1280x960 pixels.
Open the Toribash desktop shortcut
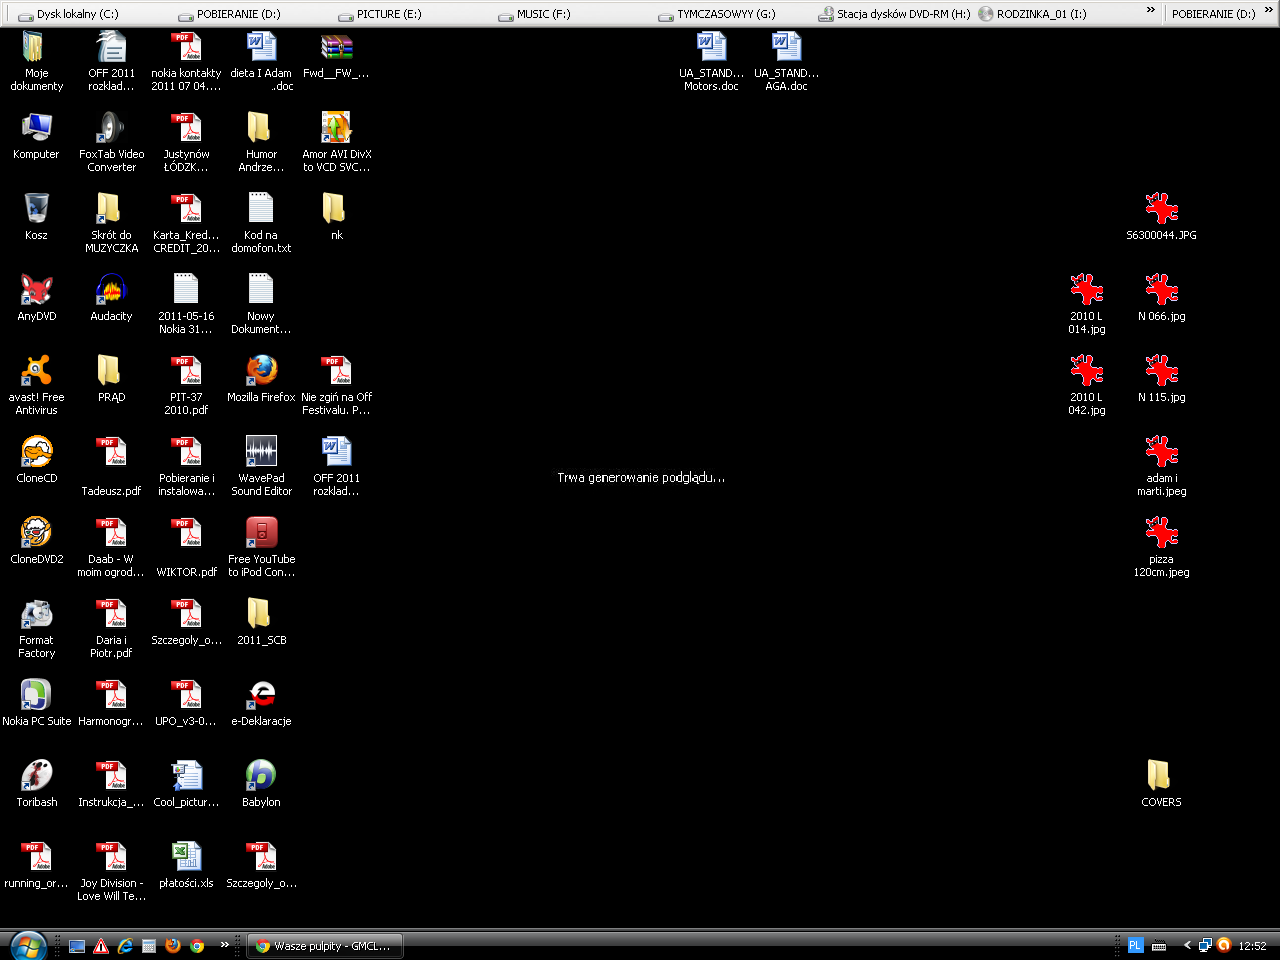(x=37, y=777)
